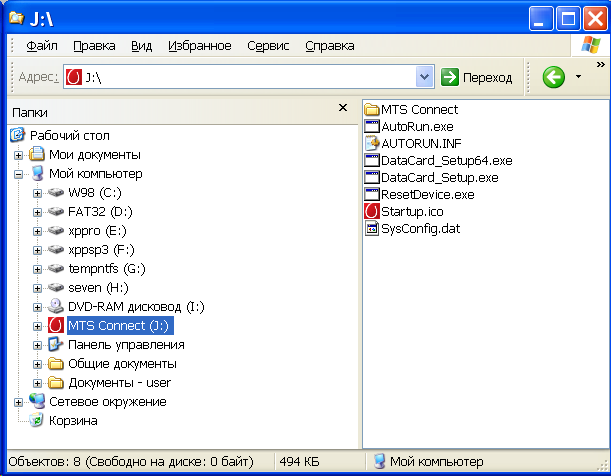Click the FAT32 (D:) drive icon
Viewport: 611px width, 476px height.
[56, 212]
